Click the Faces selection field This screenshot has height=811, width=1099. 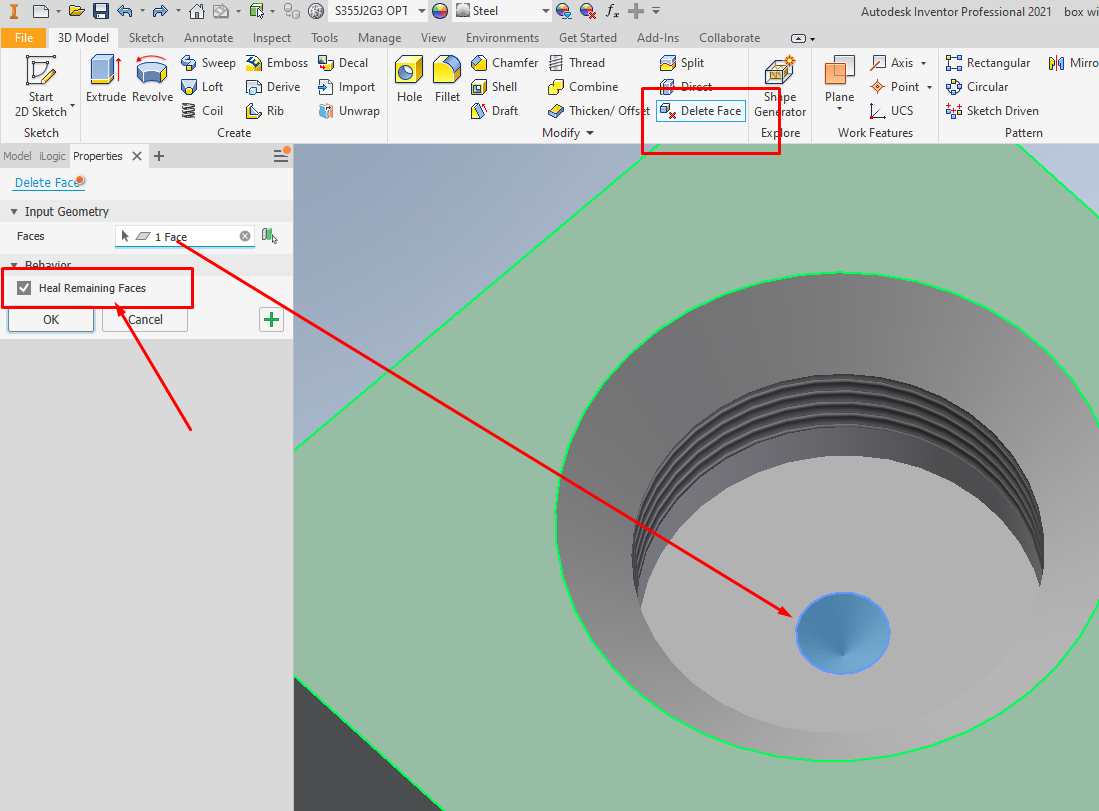[x=185, y=236]
